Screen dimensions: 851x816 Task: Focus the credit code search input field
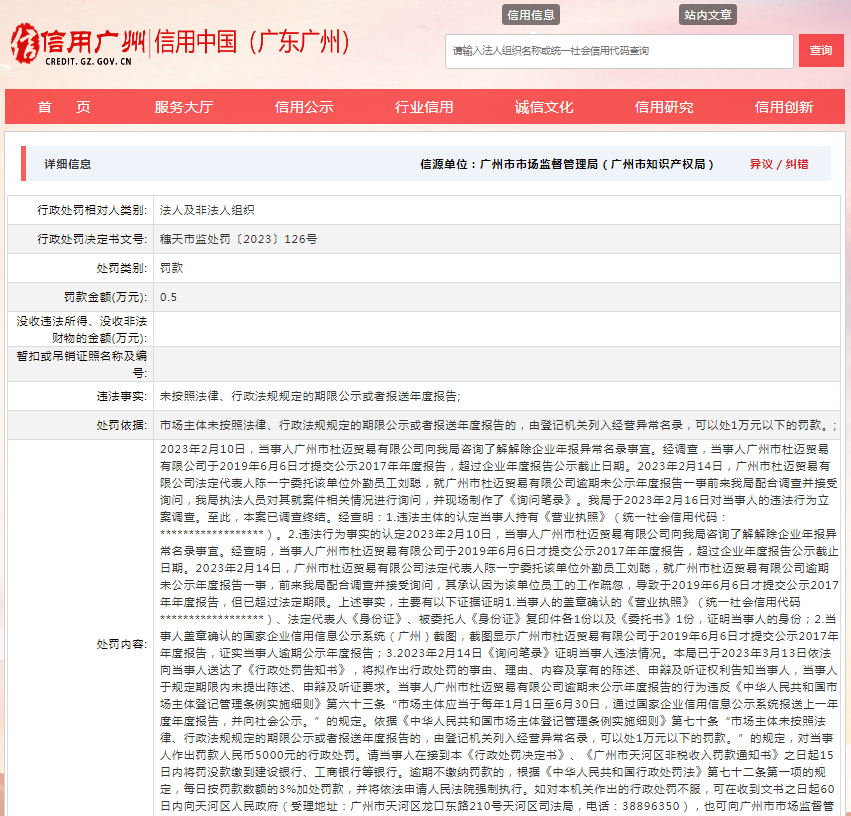tap(619, 51)
